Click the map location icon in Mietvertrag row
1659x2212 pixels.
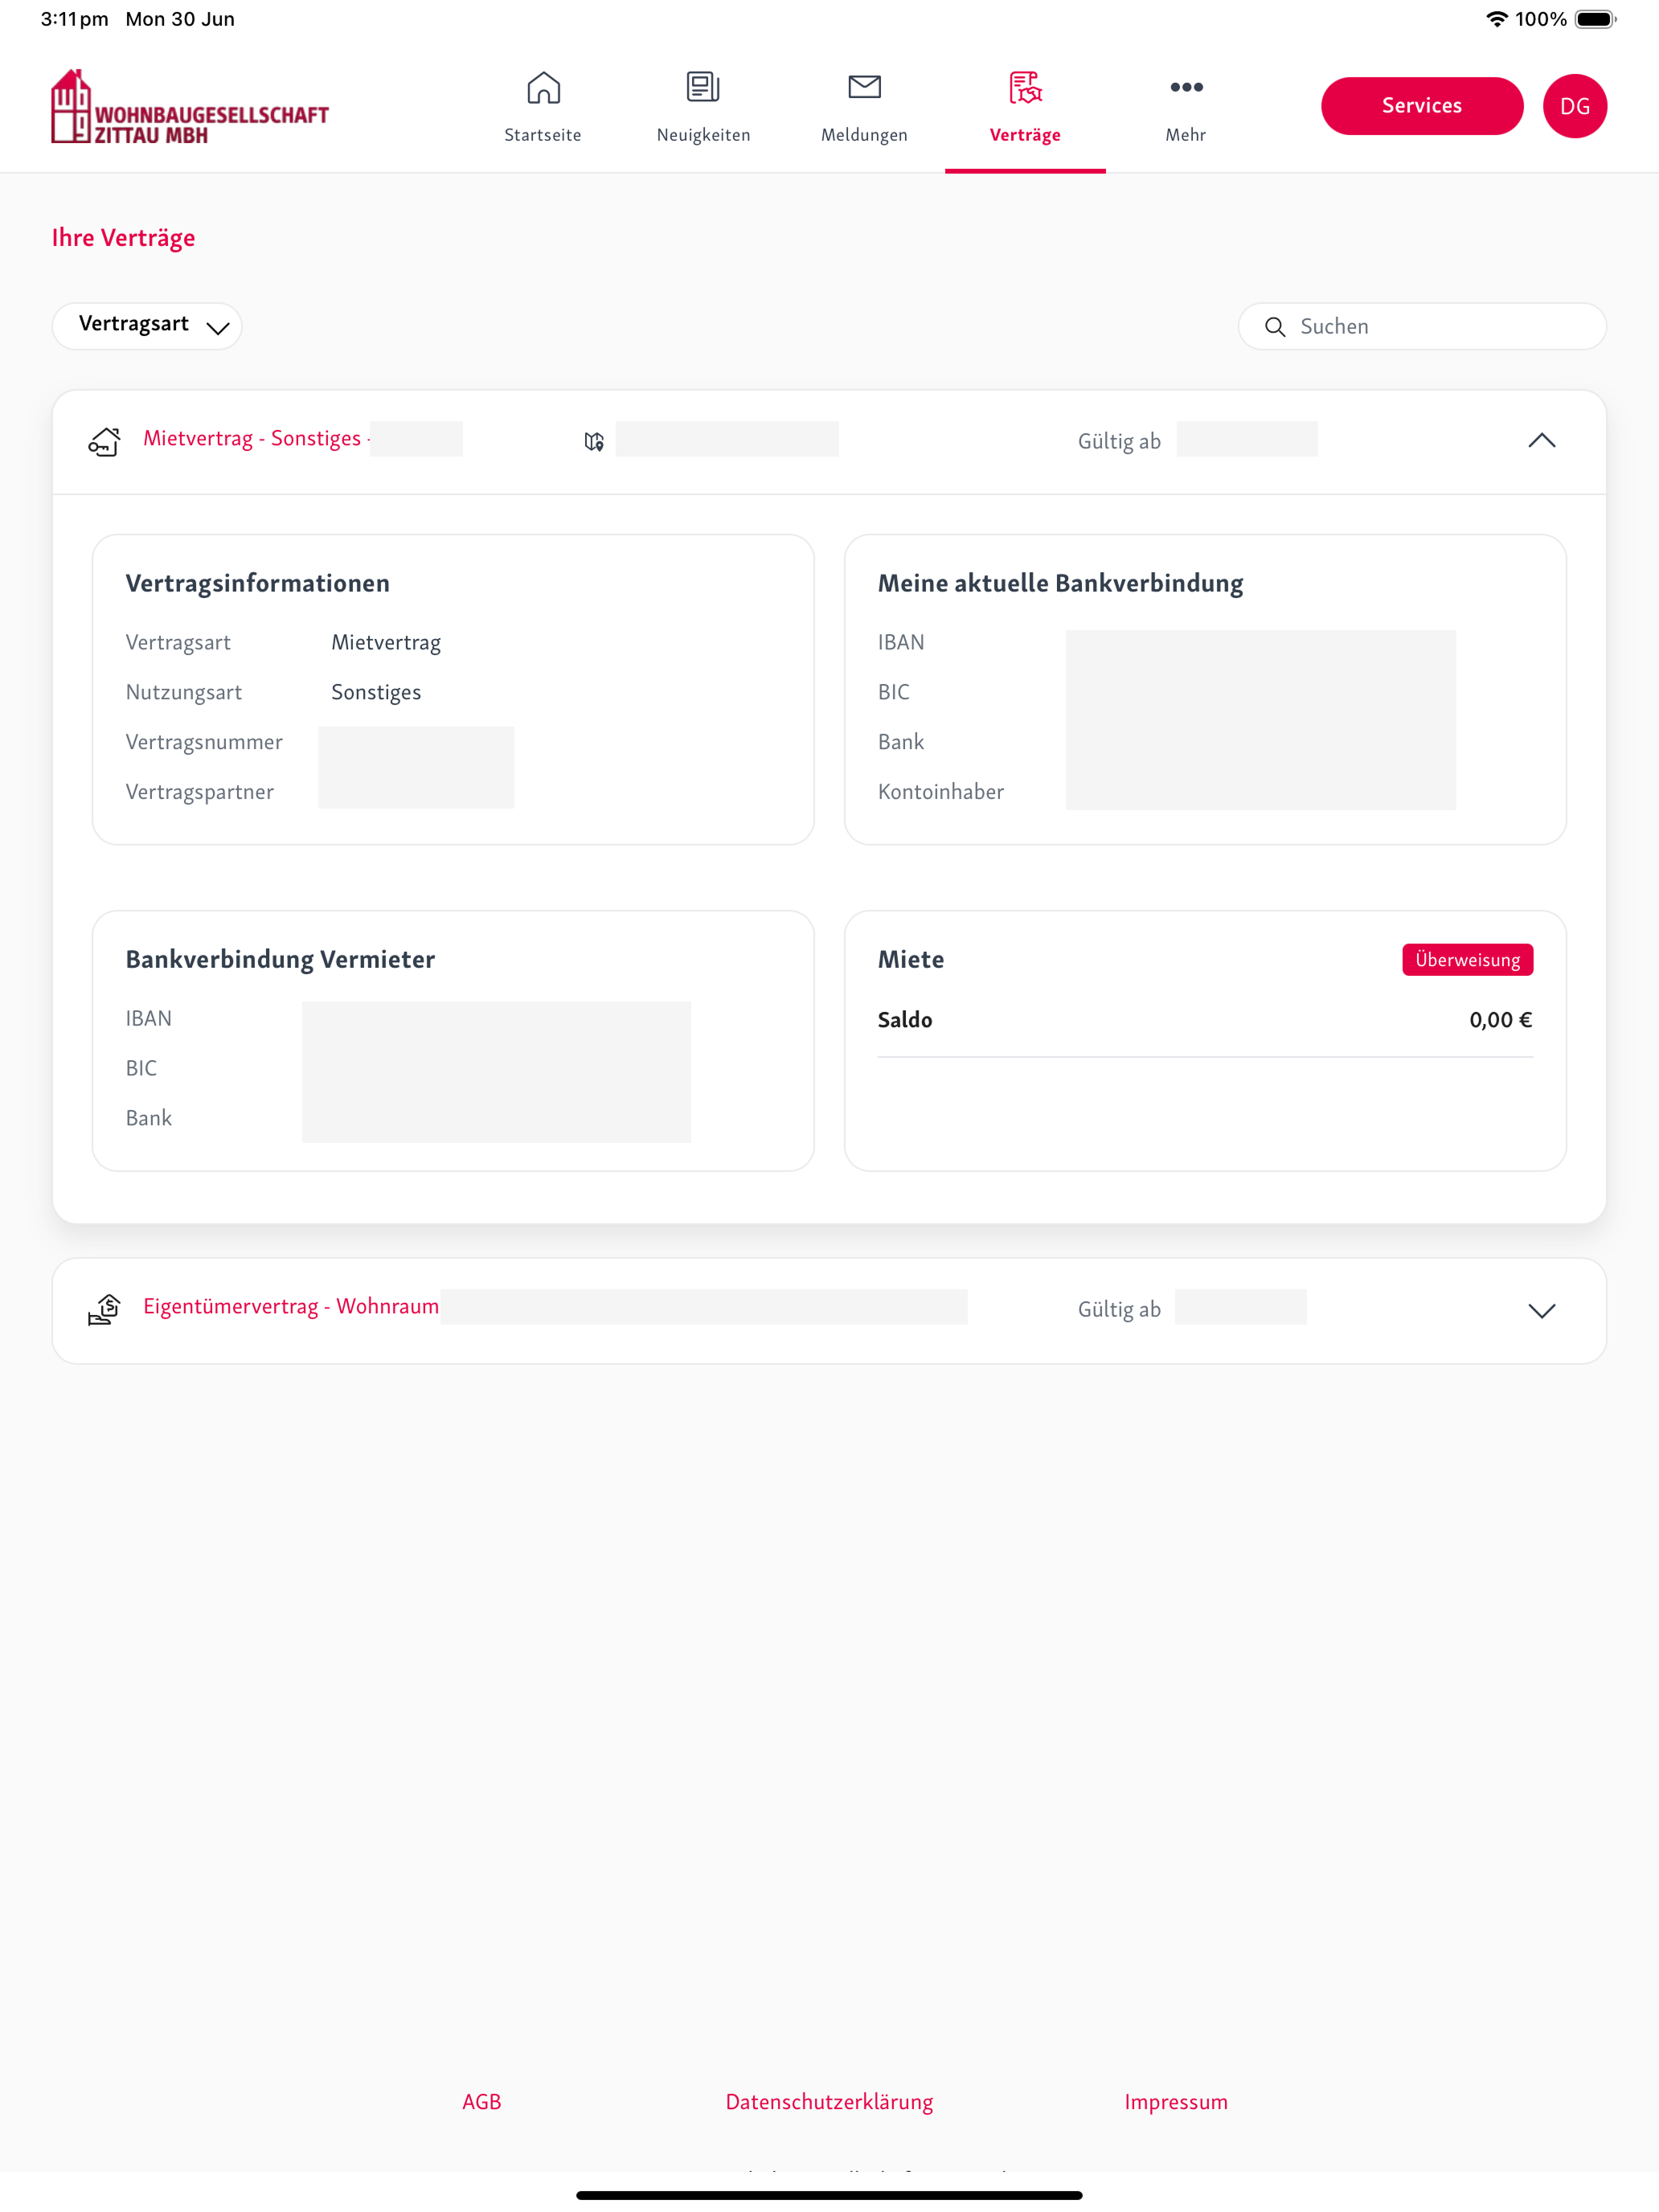tap(594, 441)
